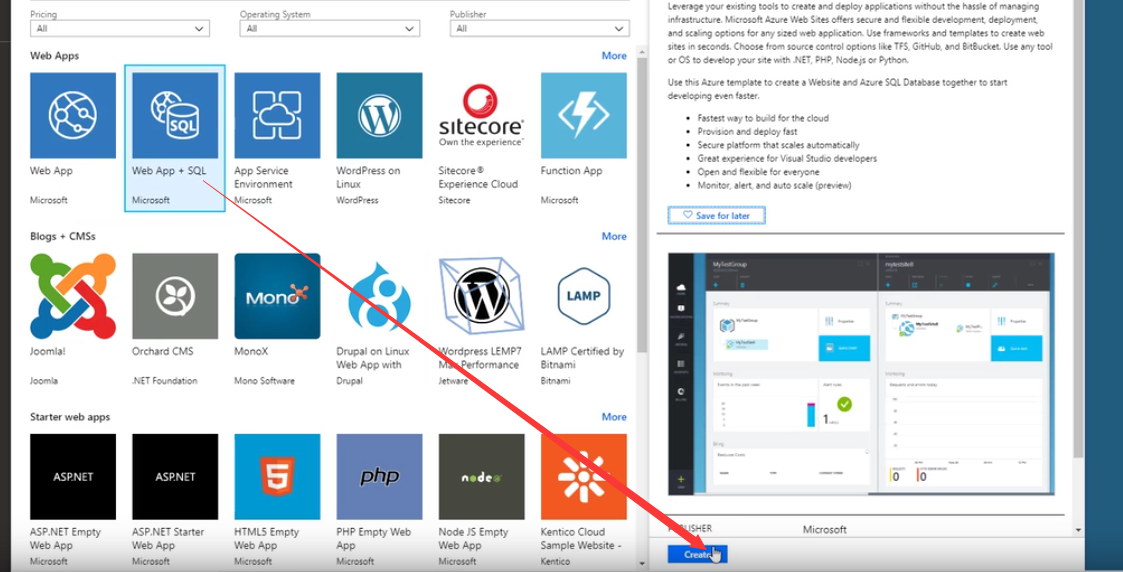This screenshot has height=572, width=1123.
Task: Click the marketplace list vertical scrollbar
Action: tap(642, 204)
